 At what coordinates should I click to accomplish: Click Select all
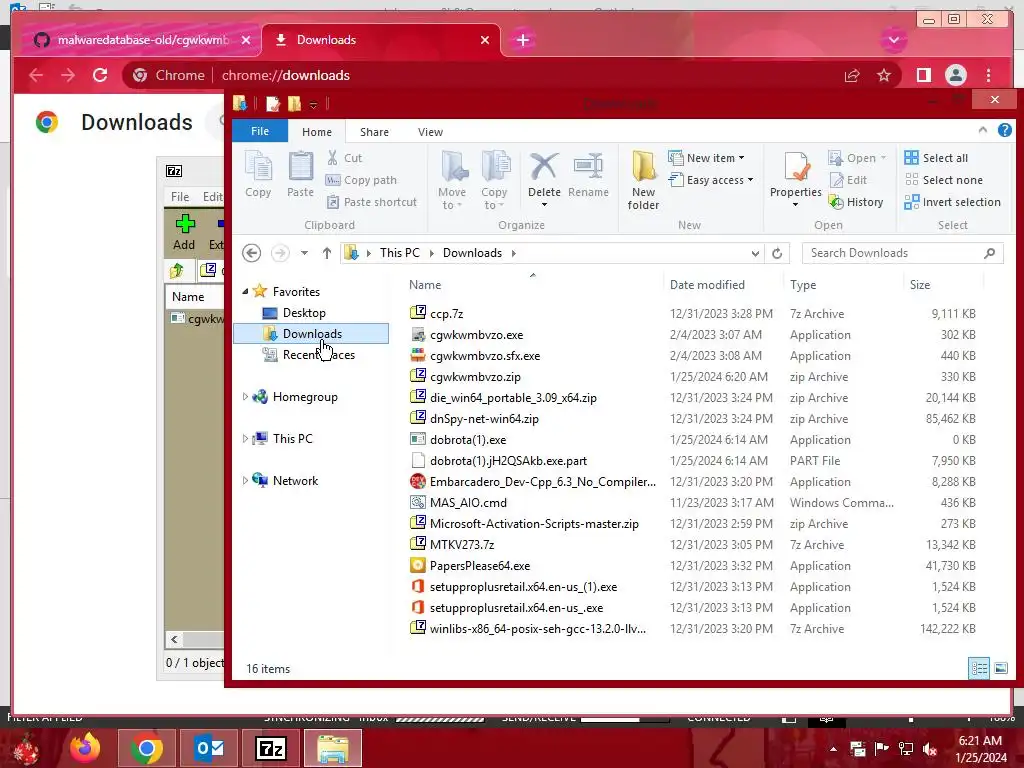(936, 157)
